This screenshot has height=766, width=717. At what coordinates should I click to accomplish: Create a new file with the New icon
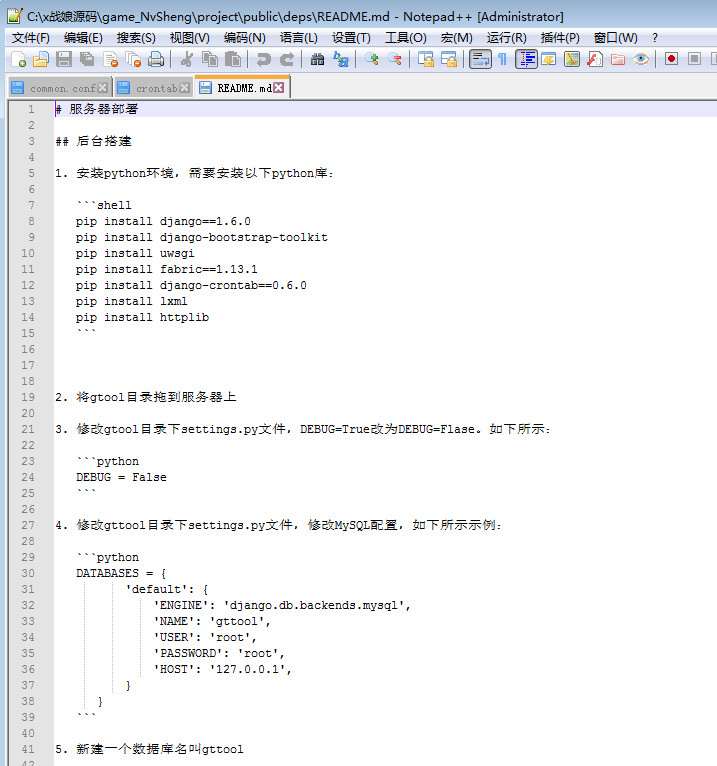tap(18, 60)
